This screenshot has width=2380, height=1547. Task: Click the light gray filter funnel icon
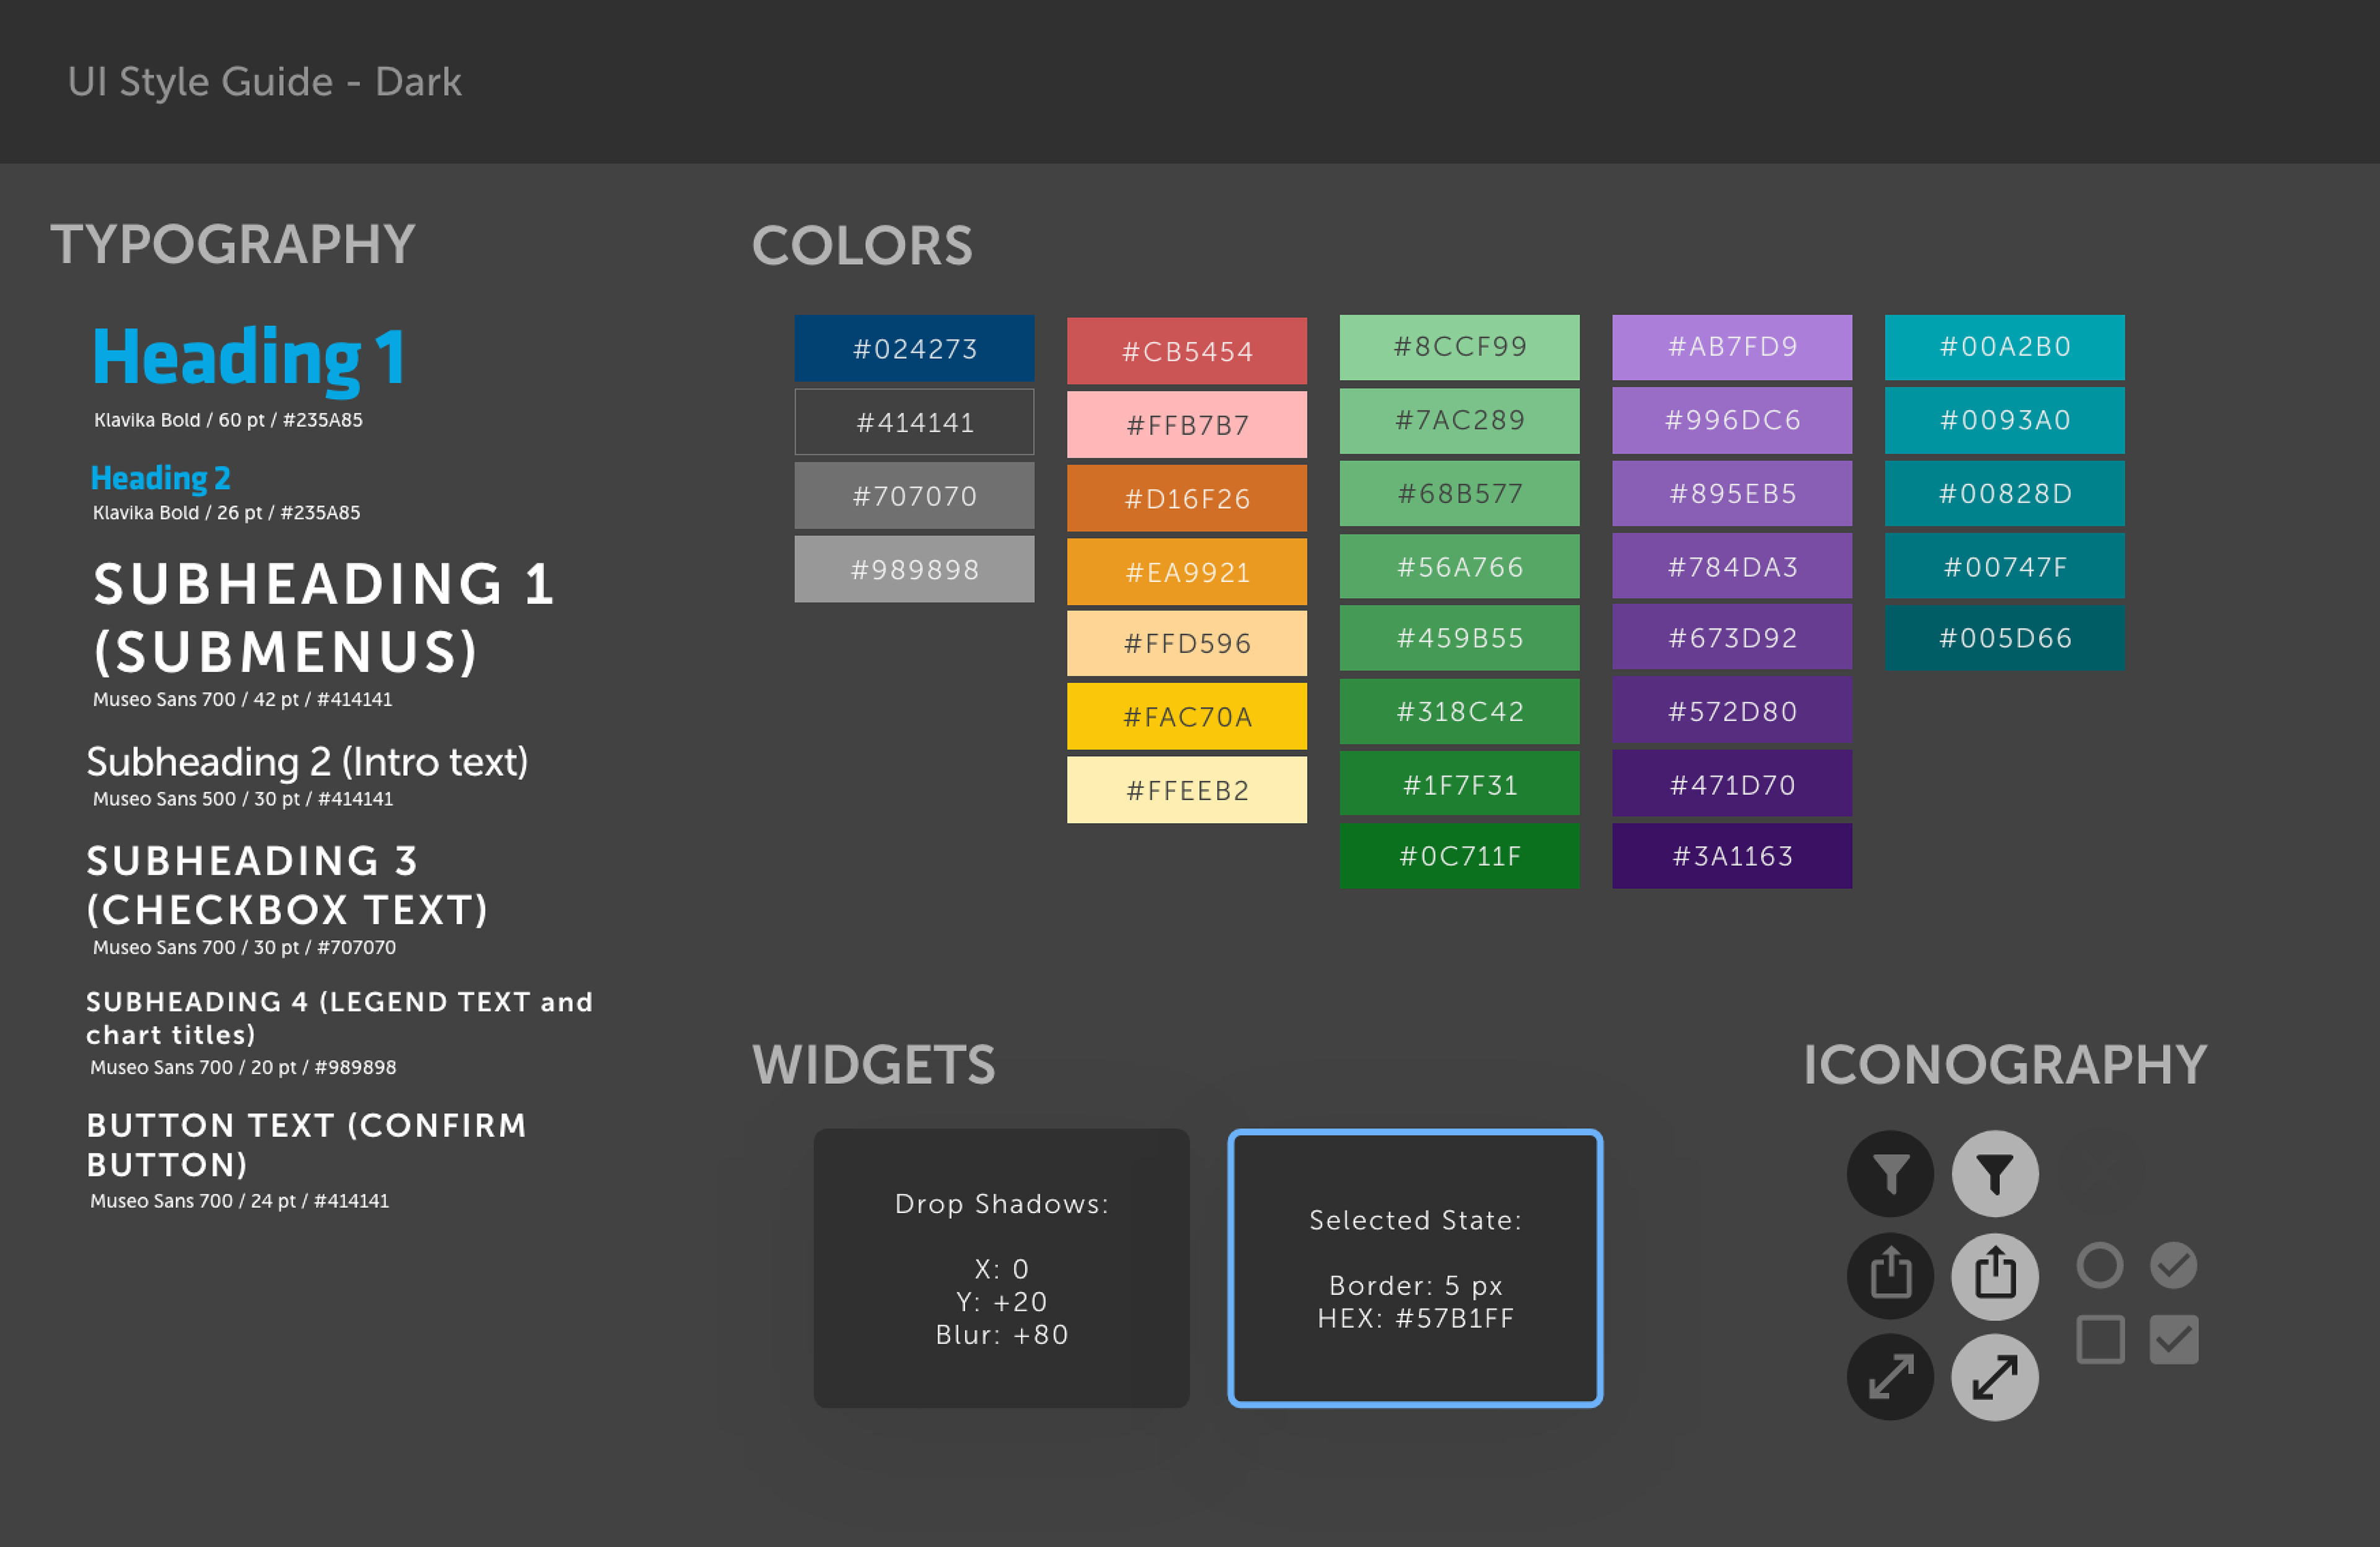tap(1995, 1173)
